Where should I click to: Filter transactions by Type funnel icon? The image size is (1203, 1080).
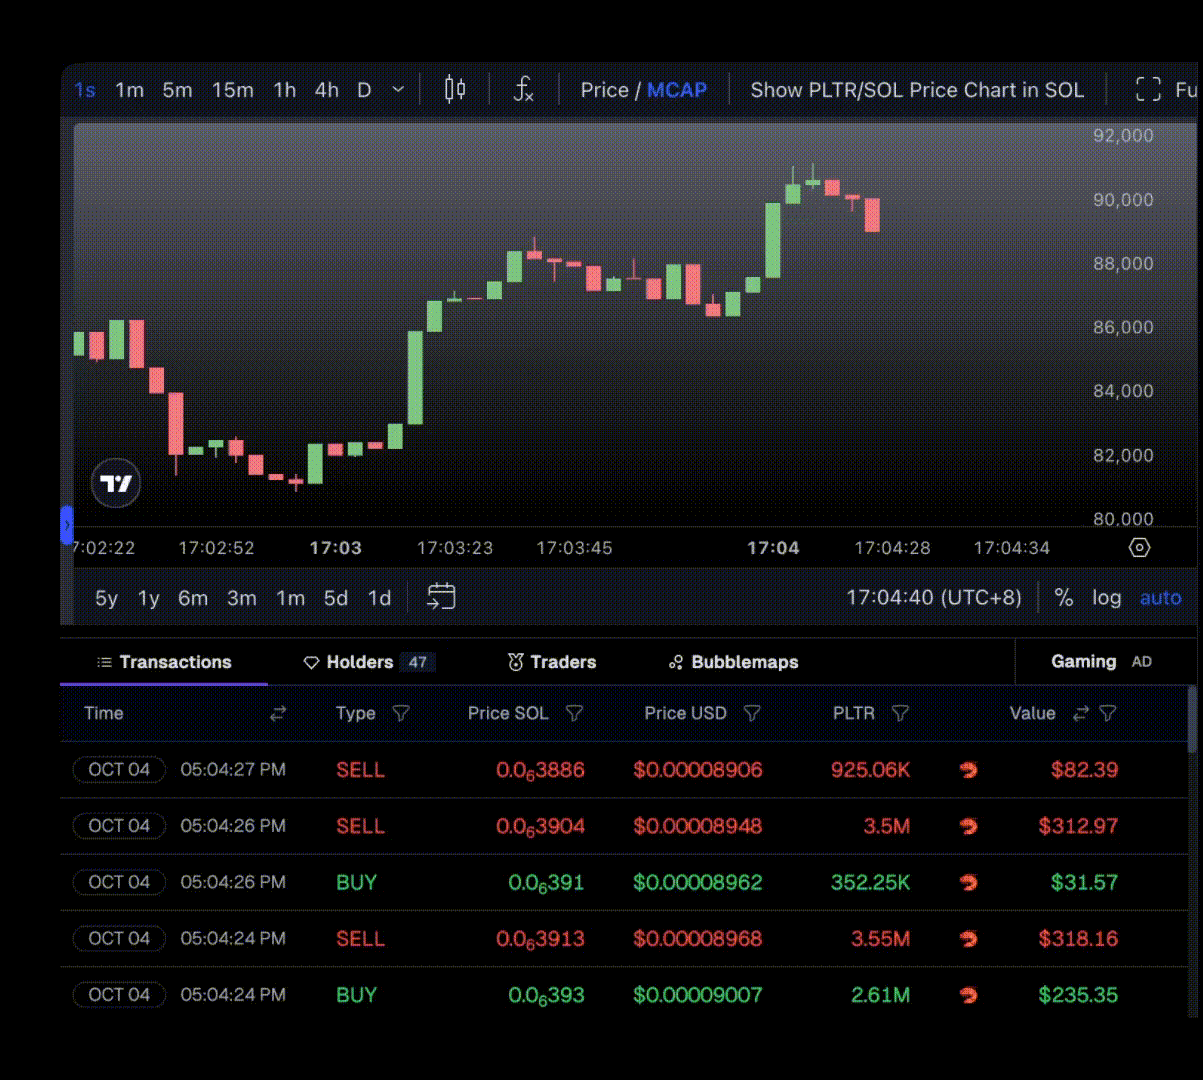[x=401, y=713]
